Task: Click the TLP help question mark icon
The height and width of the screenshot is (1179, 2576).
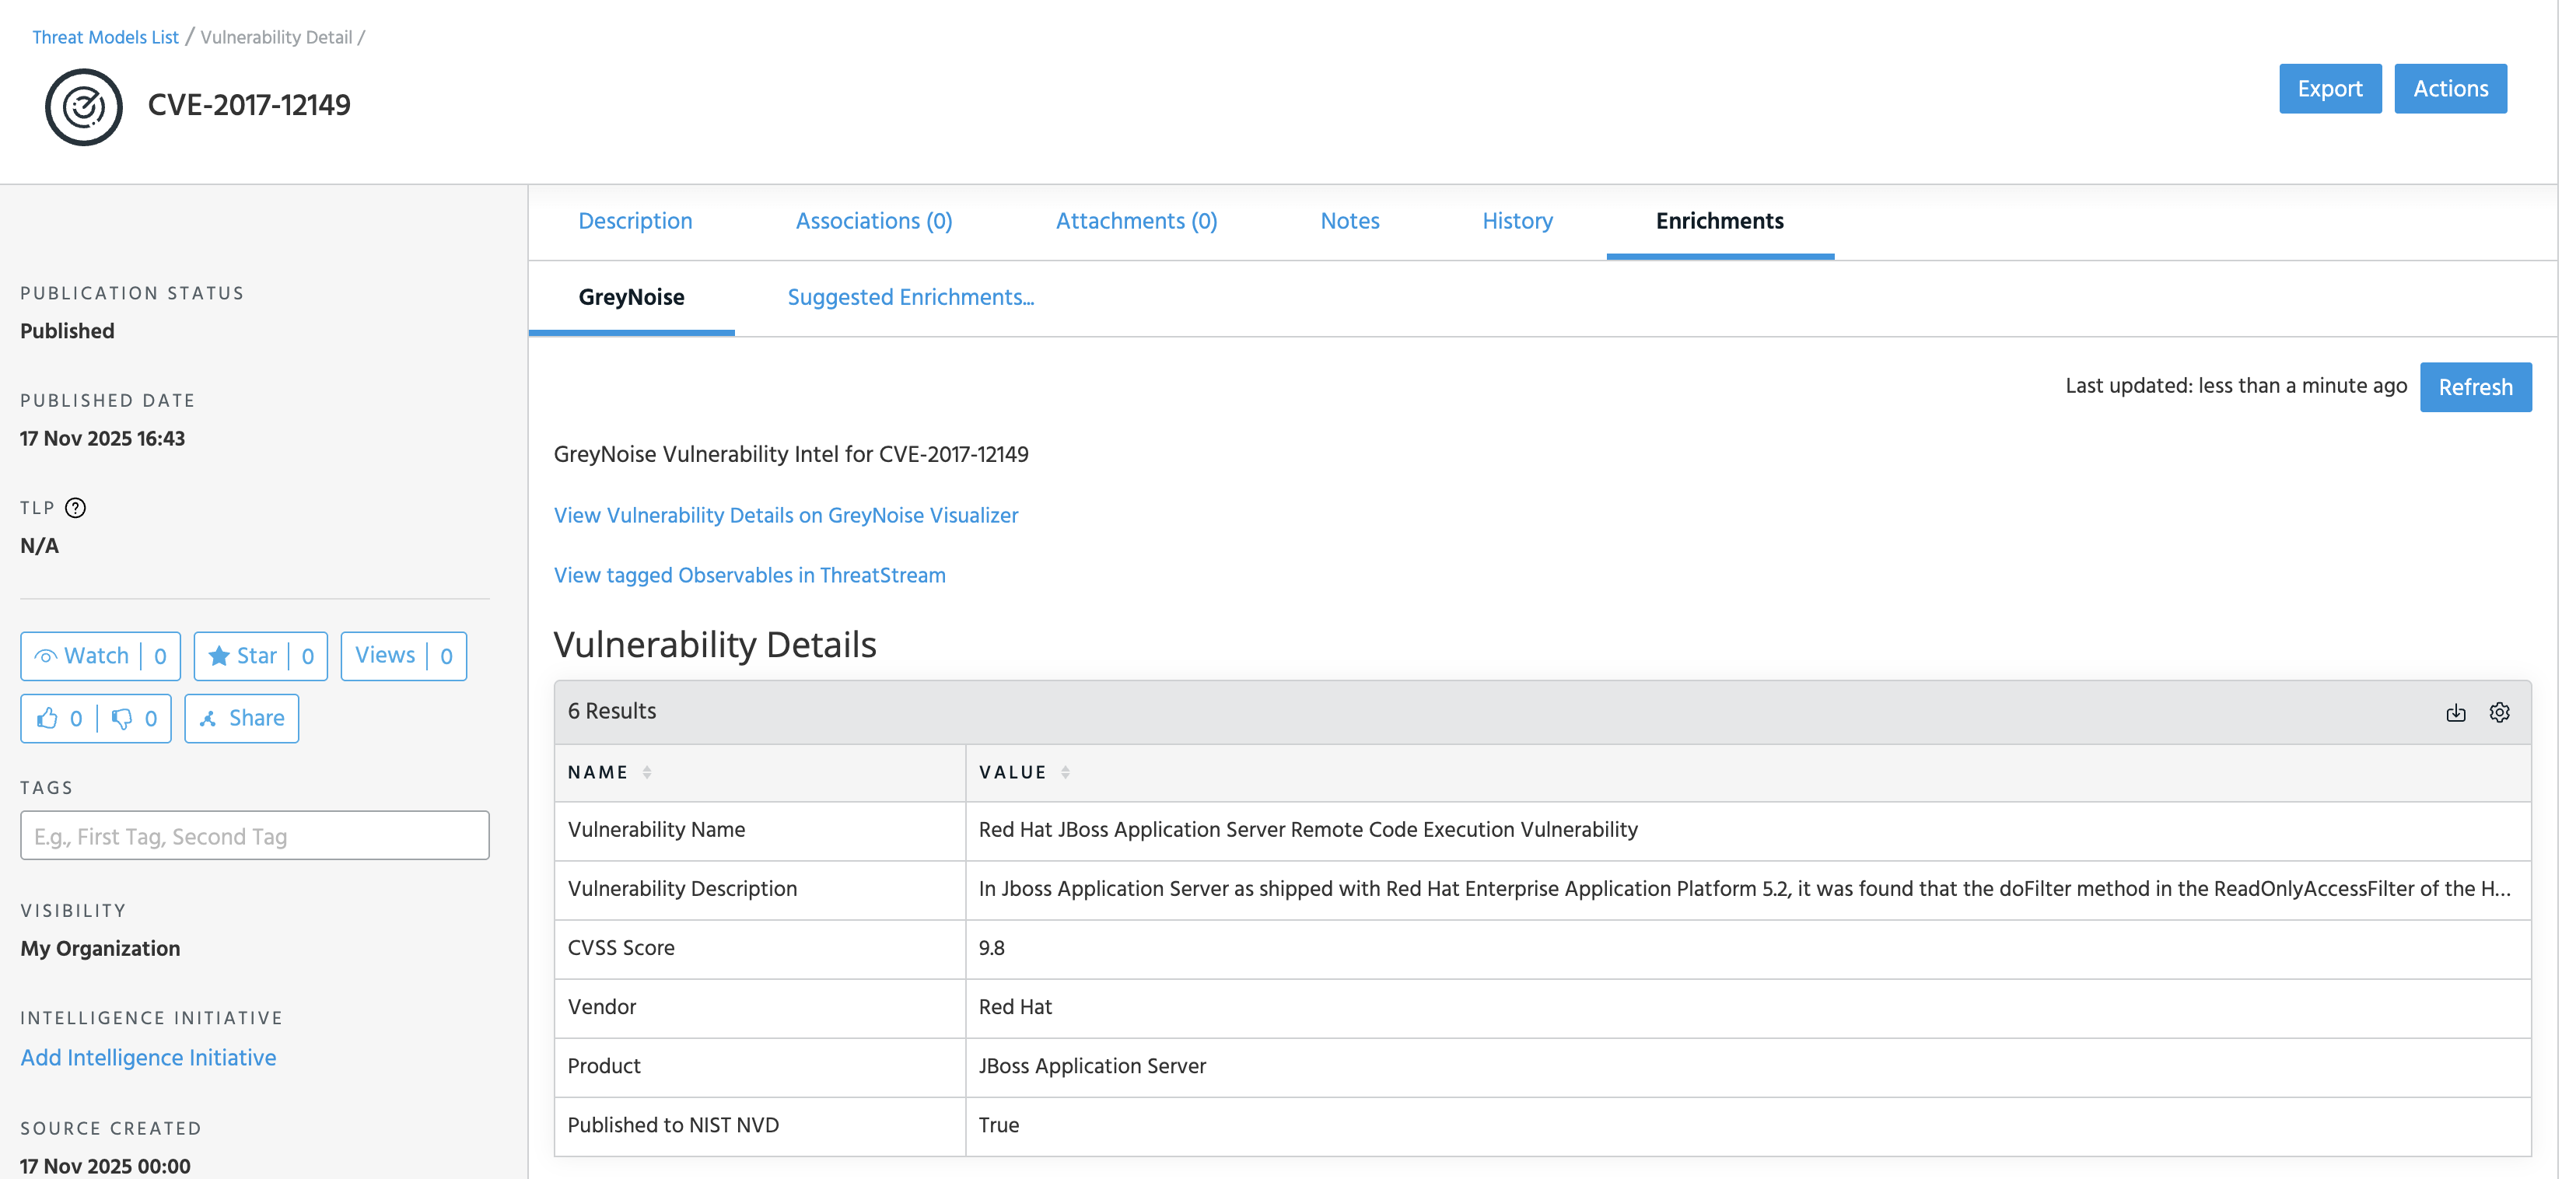Action: (x=75, y=508)
